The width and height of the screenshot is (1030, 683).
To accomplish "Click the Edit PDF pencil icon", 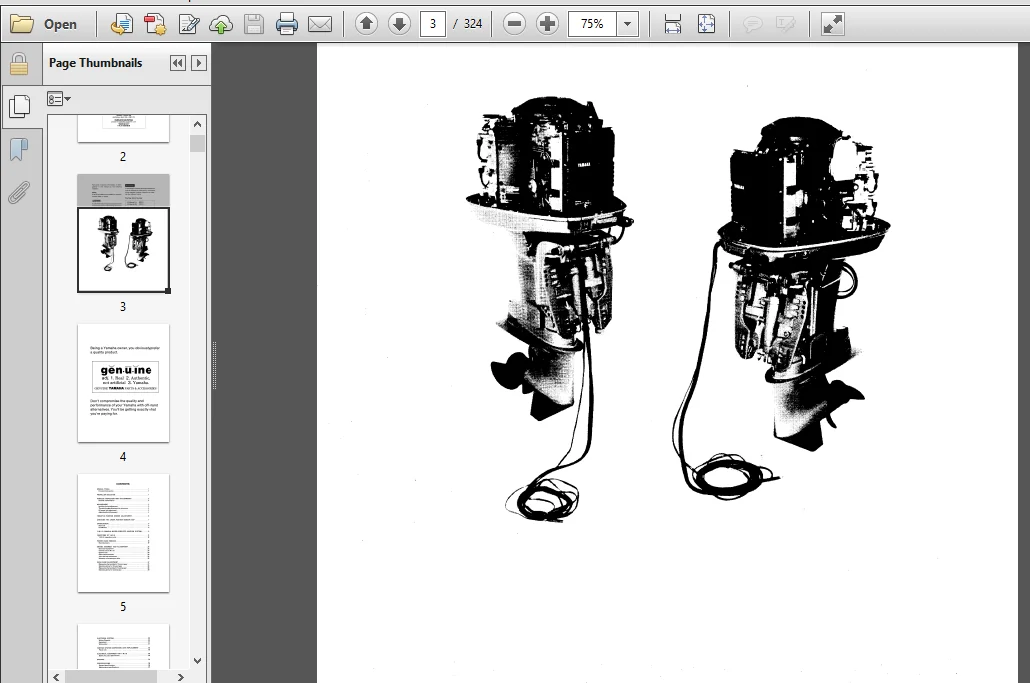I will [x=189, y=24].
